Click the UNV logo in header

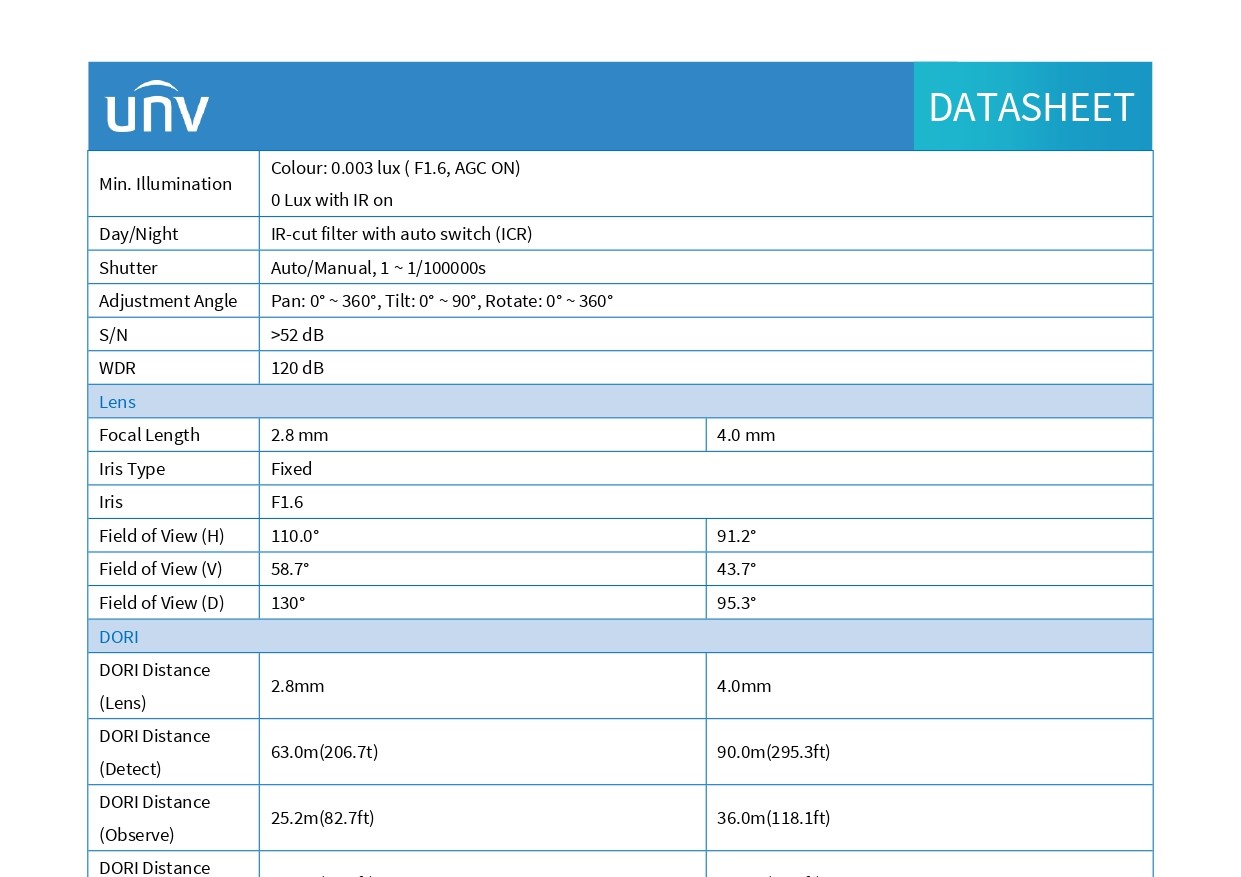pos(158,106)
